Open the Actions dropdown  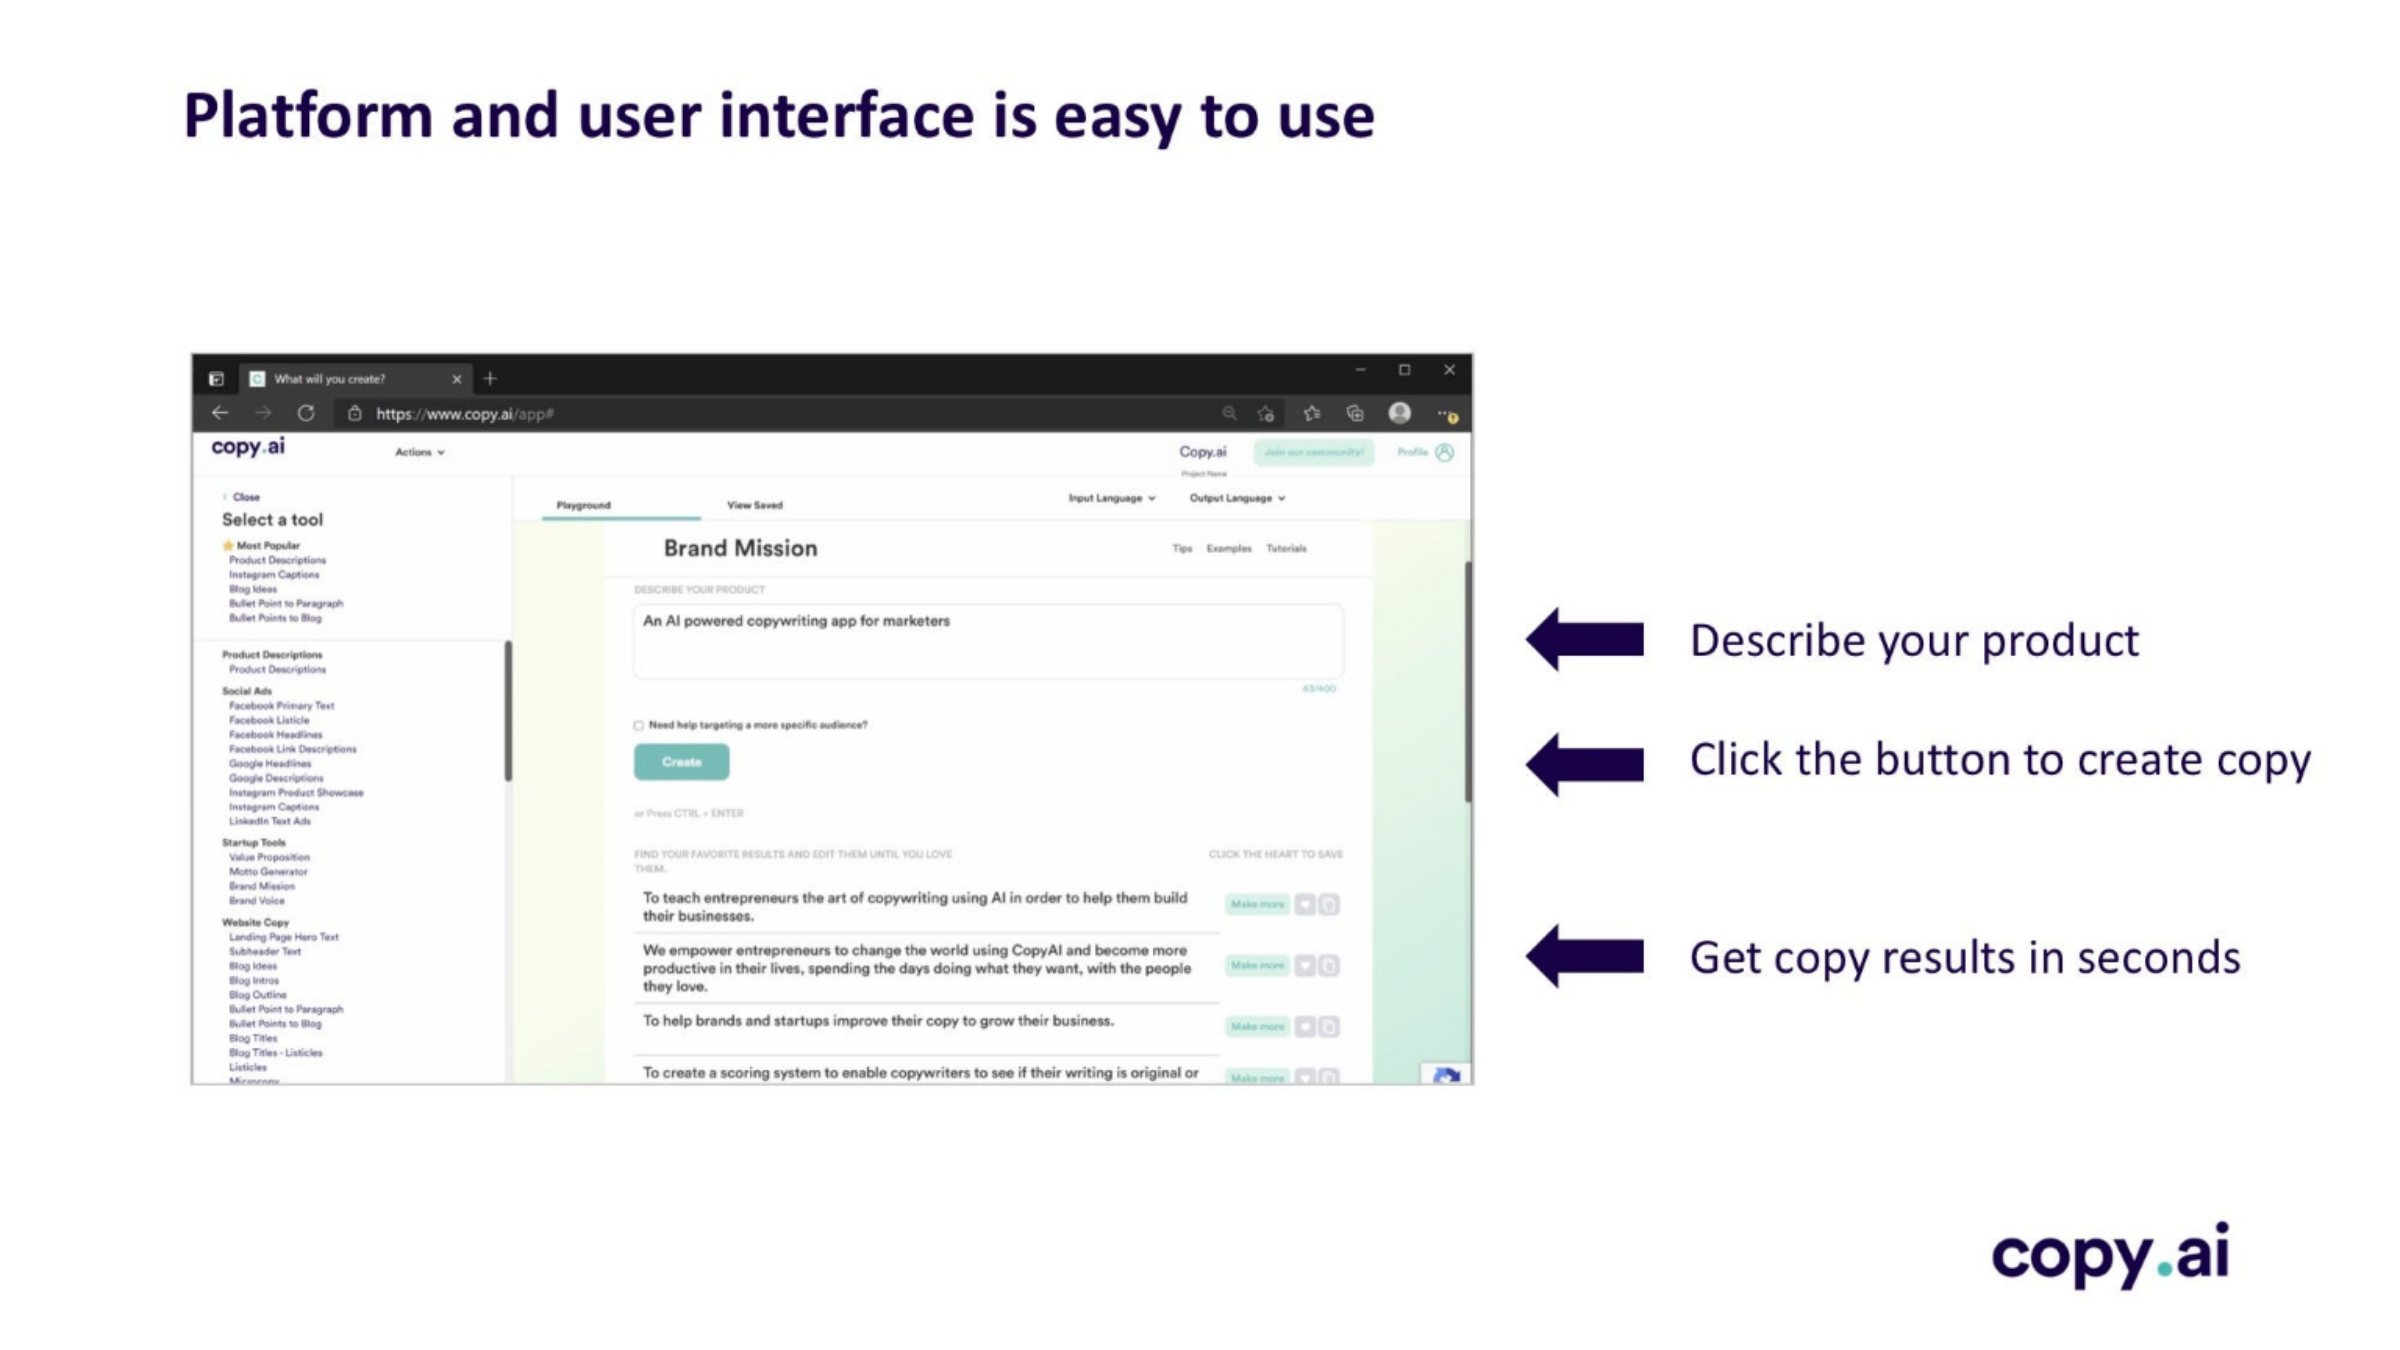pyautogui.click(x=420, y=452)
